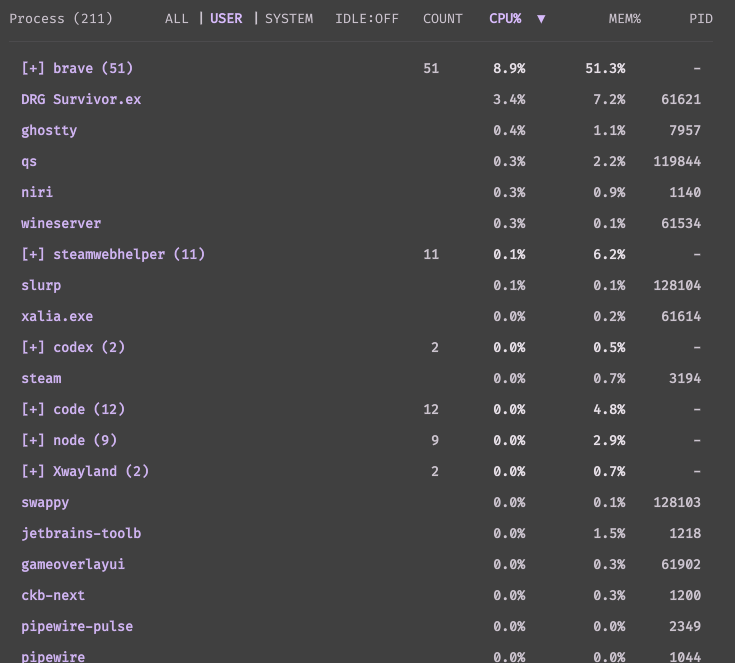Click the CPU% sort direction arrow
Viewport: 735px width, 663px height.
541,19
